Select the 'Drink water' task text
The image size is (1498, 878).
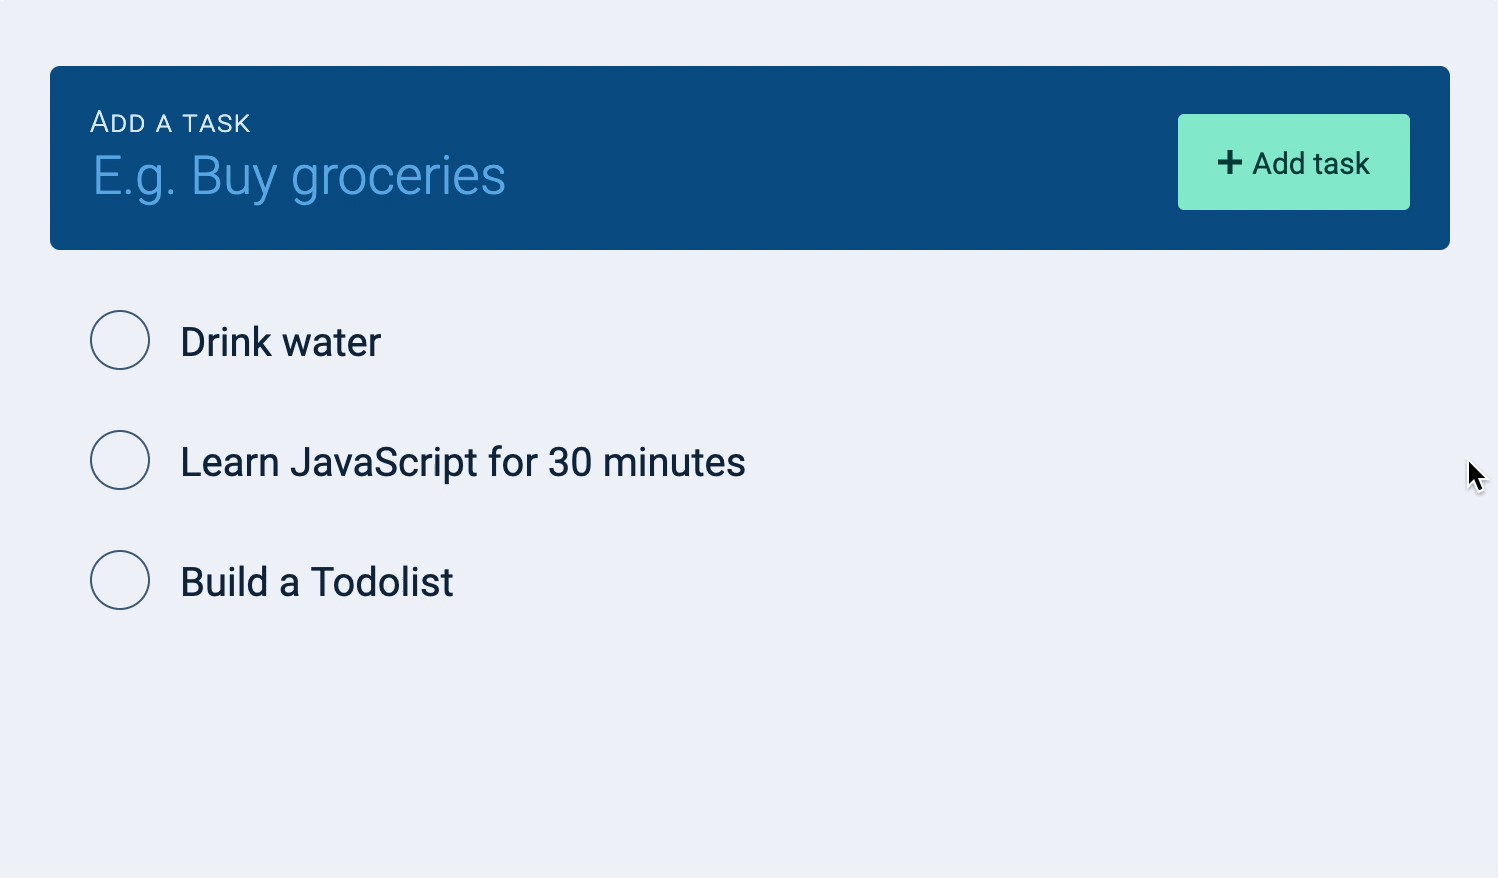pos(280,342)
